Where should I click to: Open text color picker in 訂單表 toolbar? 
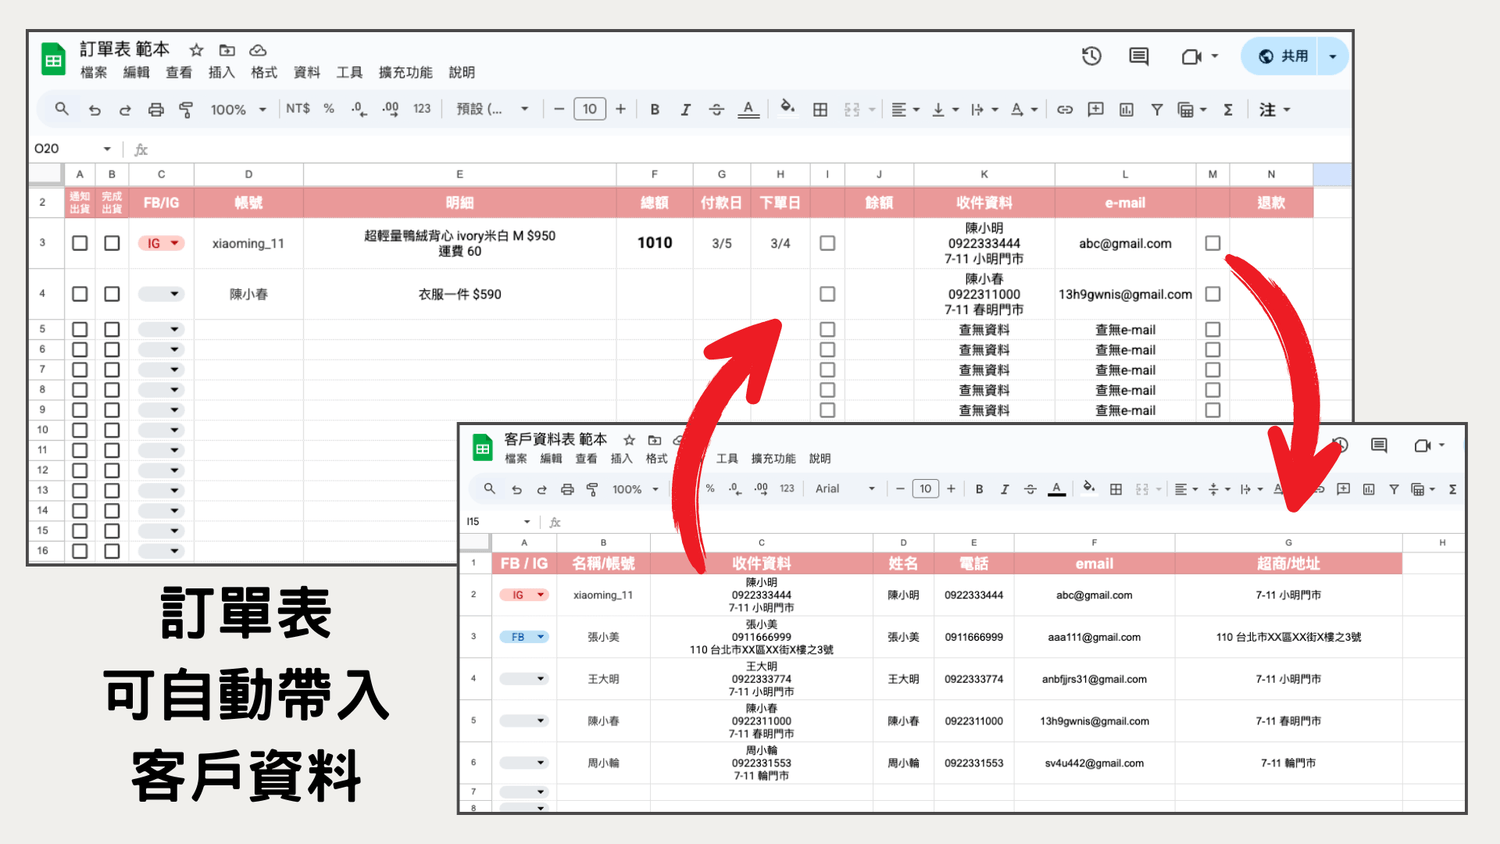[748, 110]
